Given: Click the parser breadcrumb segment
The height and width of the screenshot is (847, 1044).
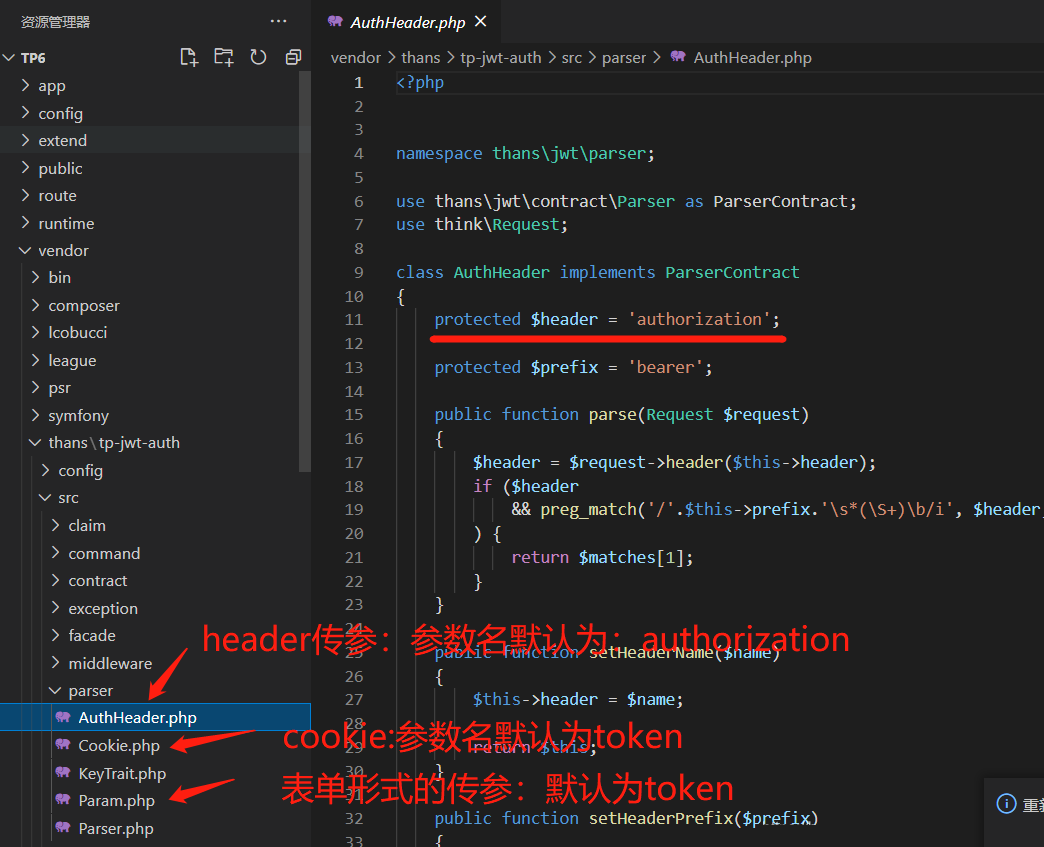Looking at the screenshot, I should pos(624,58).
